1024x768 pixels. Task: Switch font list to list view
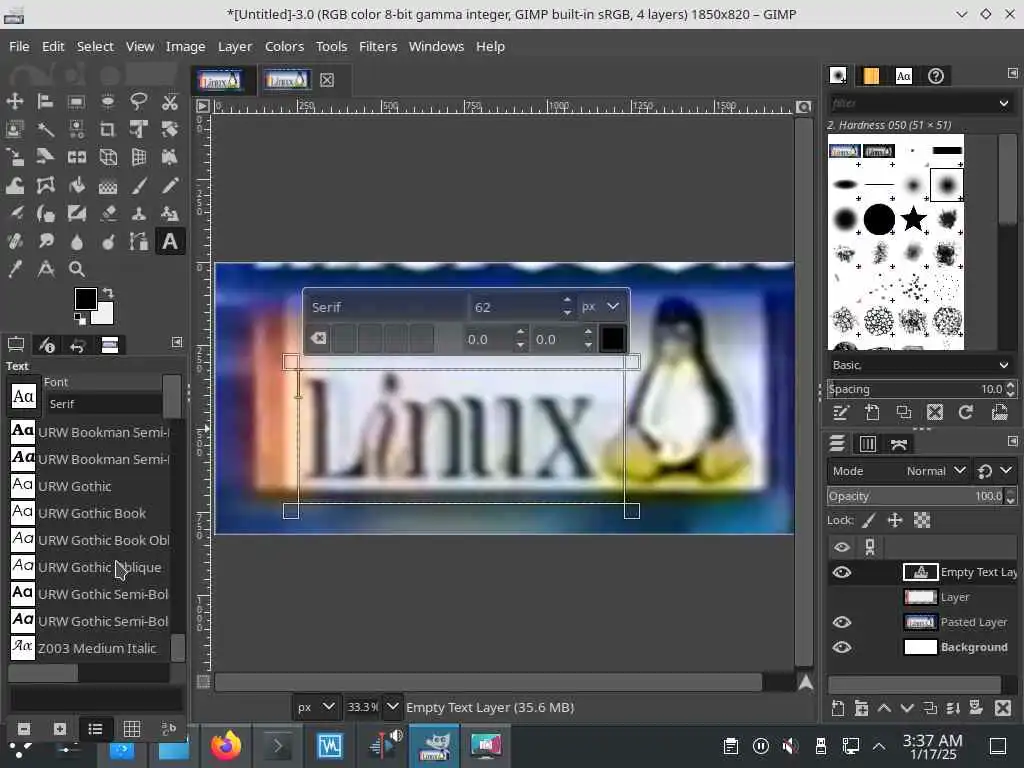tap(95, 729)
